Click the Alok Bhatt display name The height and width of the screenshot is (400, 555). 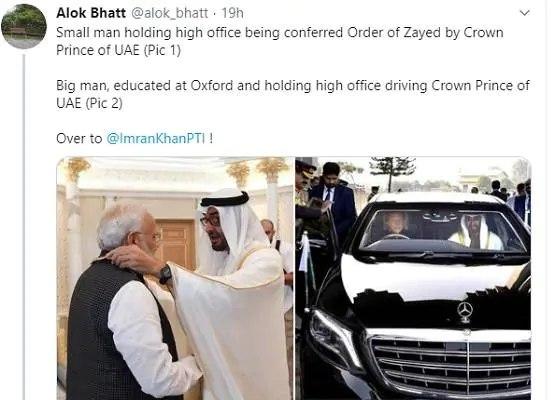[x=91, y=13]
